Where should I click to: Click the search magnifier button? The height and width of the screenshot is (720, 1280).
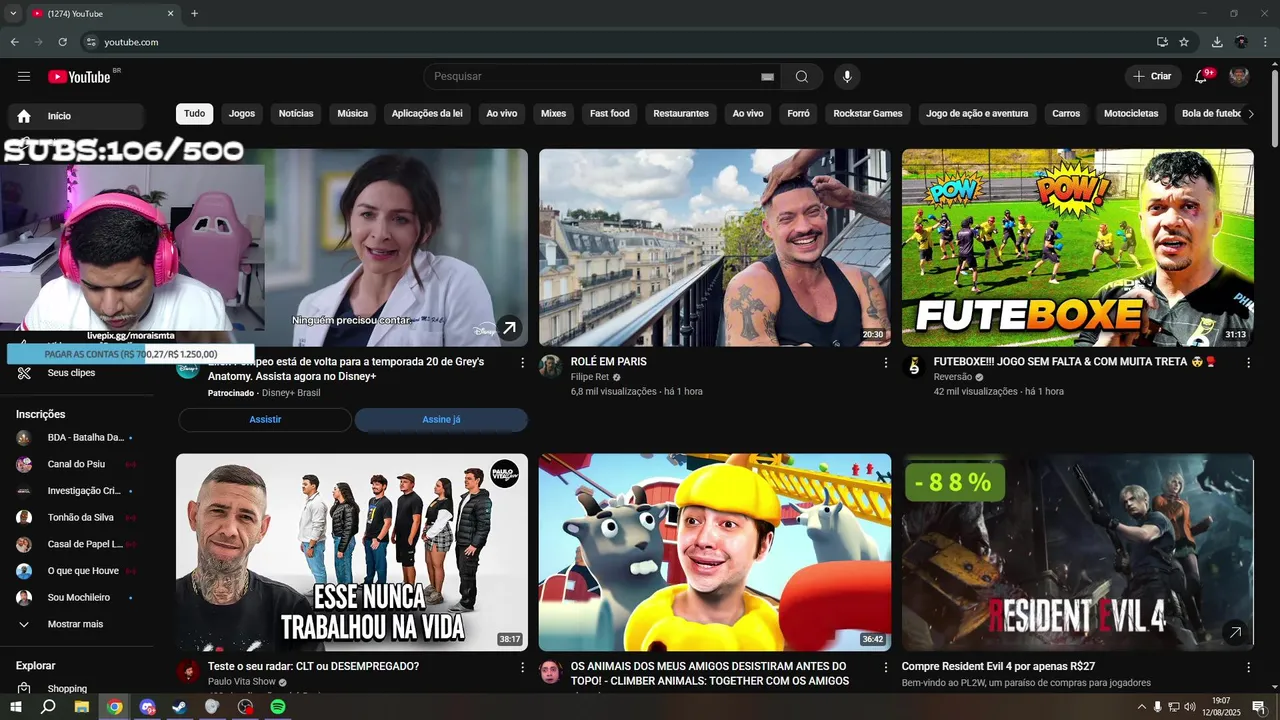(x=802, y=76)
